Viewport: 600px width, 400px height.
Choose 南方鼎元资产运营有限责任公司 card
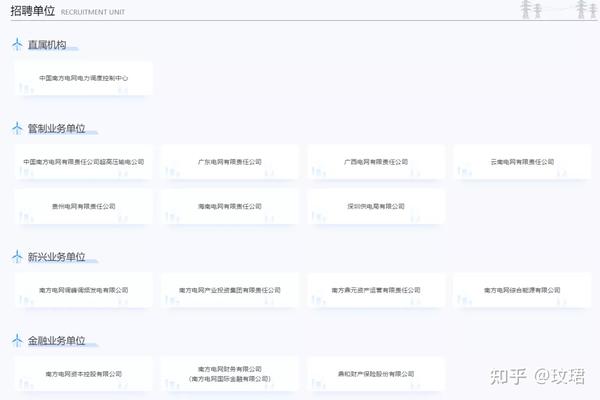click(x=376, y=290)
